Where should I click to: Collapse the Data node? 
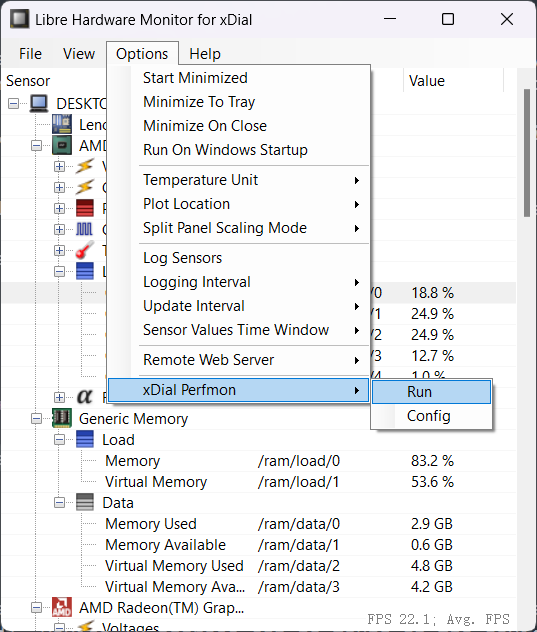(x=59, y=503)
